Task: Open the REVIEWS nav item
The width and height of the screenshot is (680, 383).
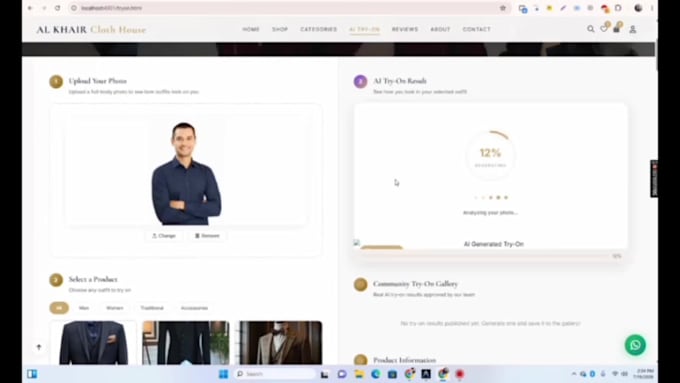Action: (405, 29)
